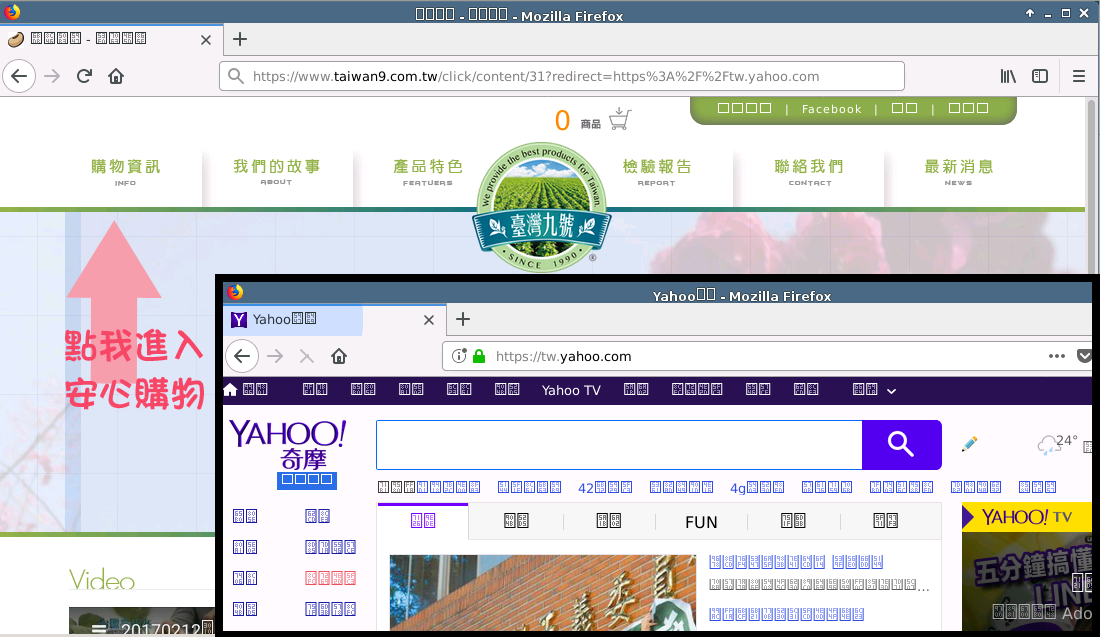Click the taiwan9.com.tw URL field

pyautogui.click(x=561, y=76)
